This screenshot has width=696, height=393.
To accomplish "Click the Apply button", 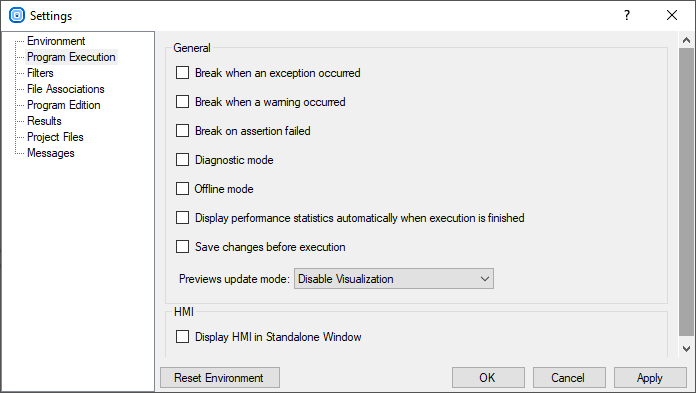I will coord(650,377).
